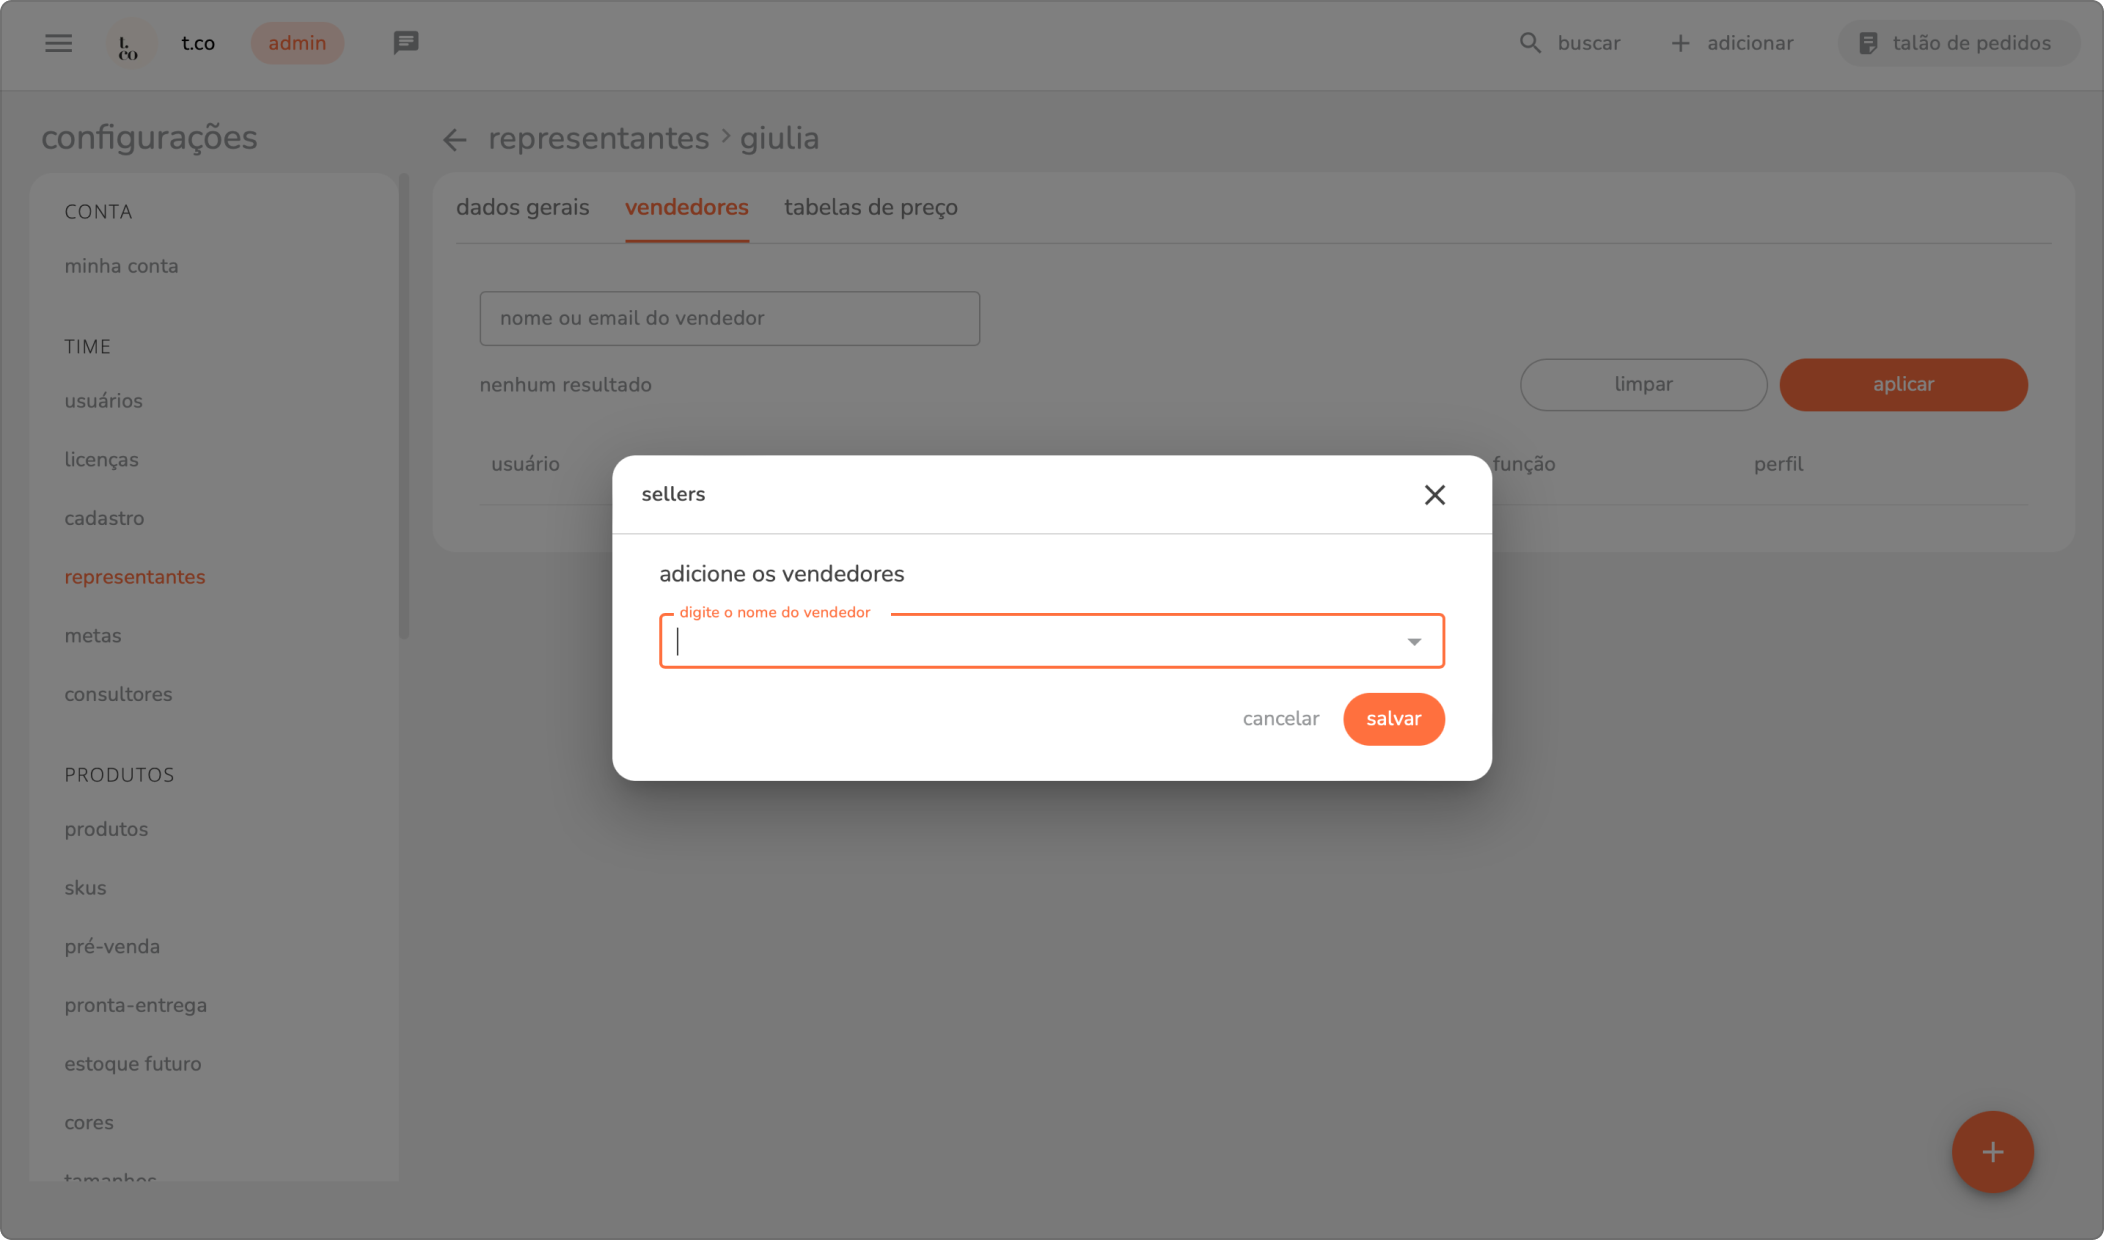Switch to the dados gerais tab
The height and width of the screenshot is (1240, 2104).
[x=522, y=208]
